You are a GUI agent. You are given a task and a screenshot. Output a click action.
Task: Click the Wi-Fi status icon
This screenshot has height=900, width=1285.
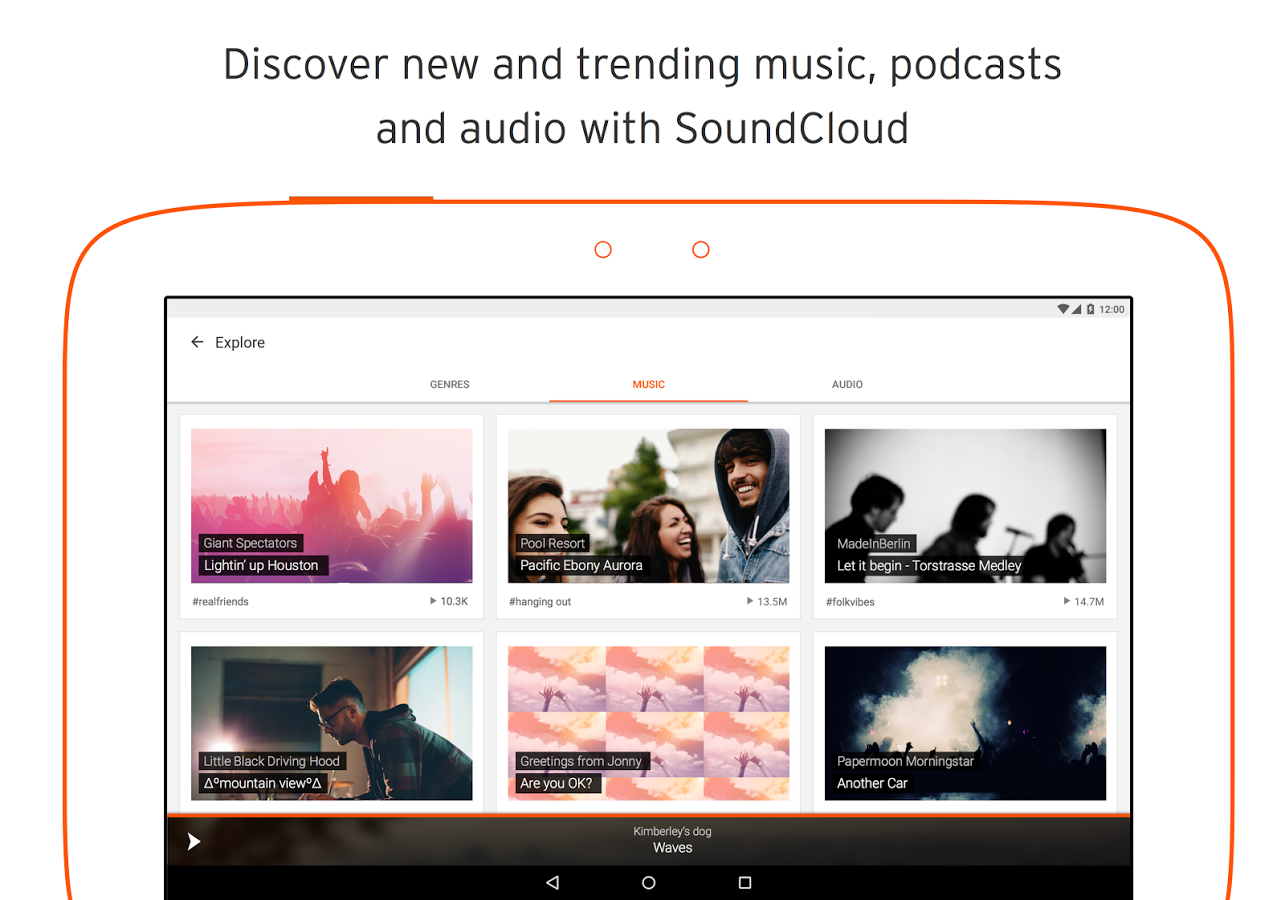click(x=1063, y=309)
